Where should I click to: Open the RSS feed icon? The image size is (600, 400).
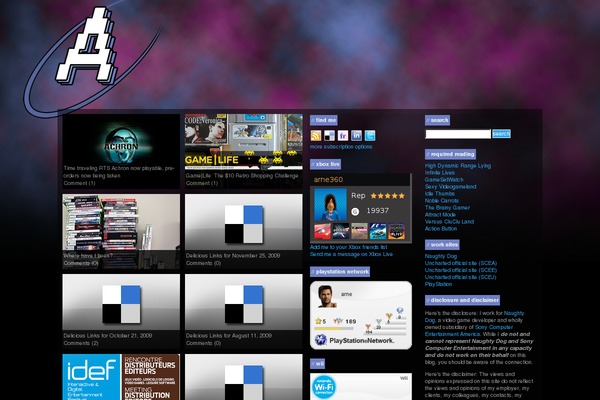click(316, 136)
